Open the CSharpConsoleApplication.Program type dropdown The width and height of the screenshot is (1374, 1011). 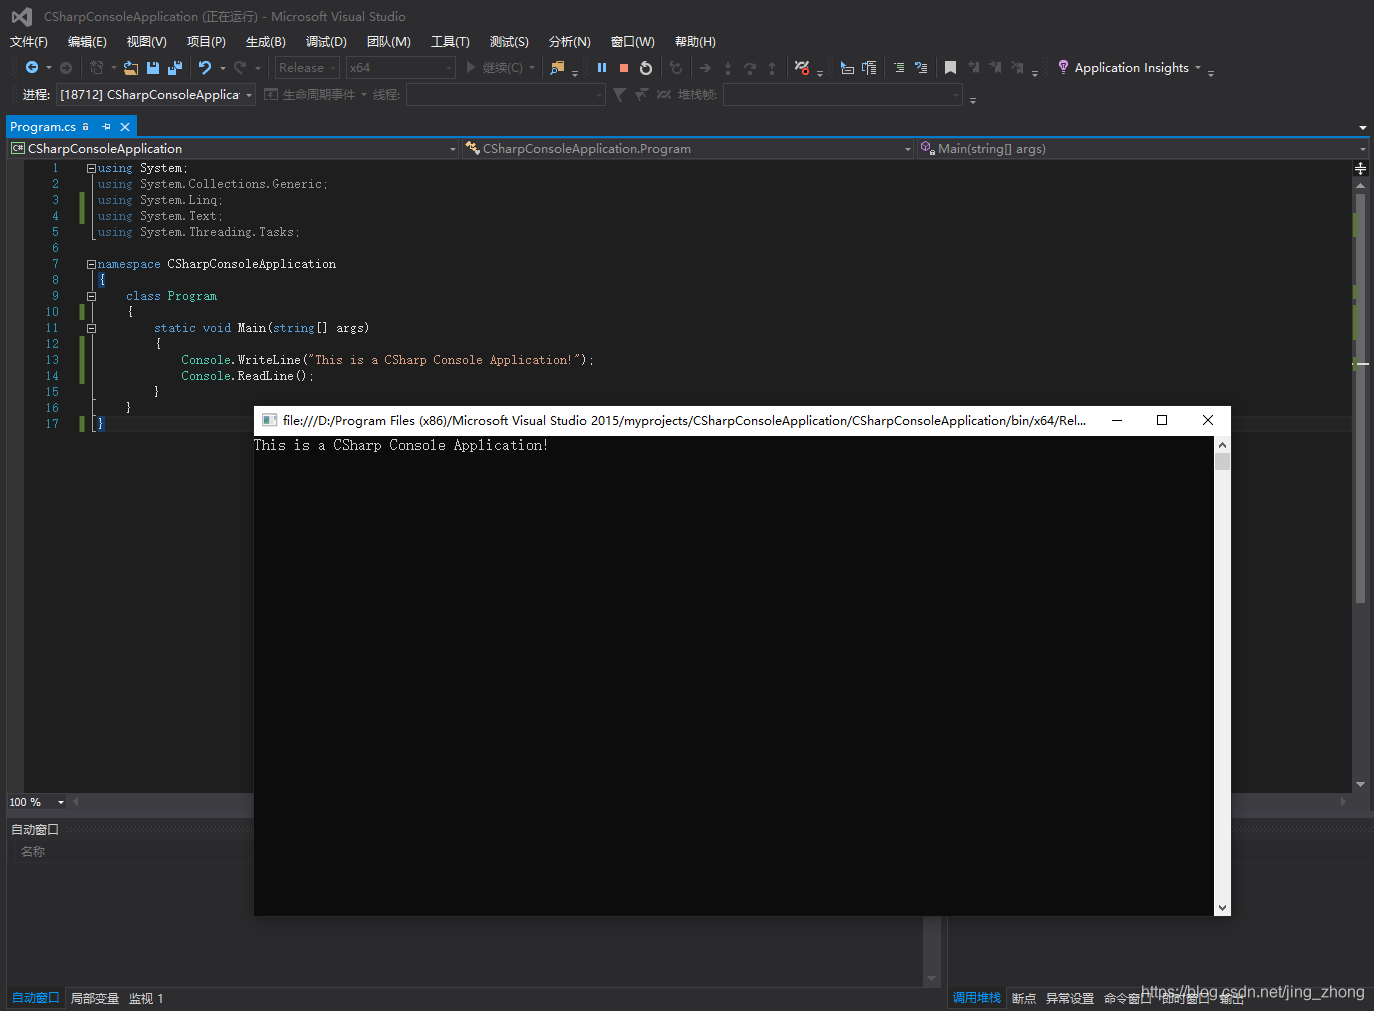[688, 149]
